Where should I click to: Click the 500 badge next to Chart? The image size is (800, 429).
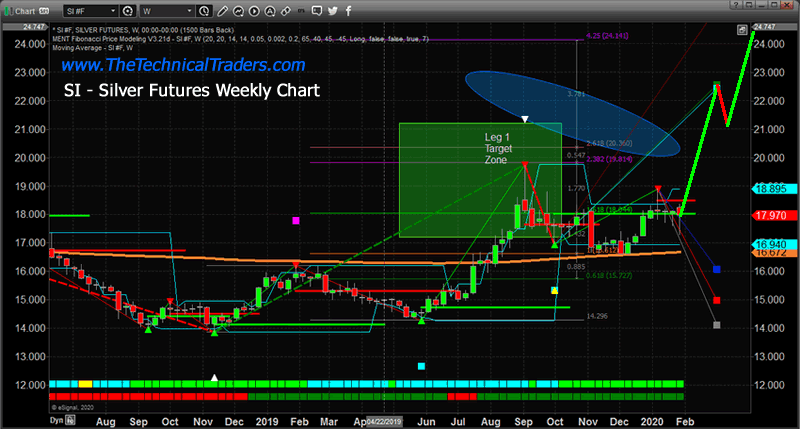[44, 11]
